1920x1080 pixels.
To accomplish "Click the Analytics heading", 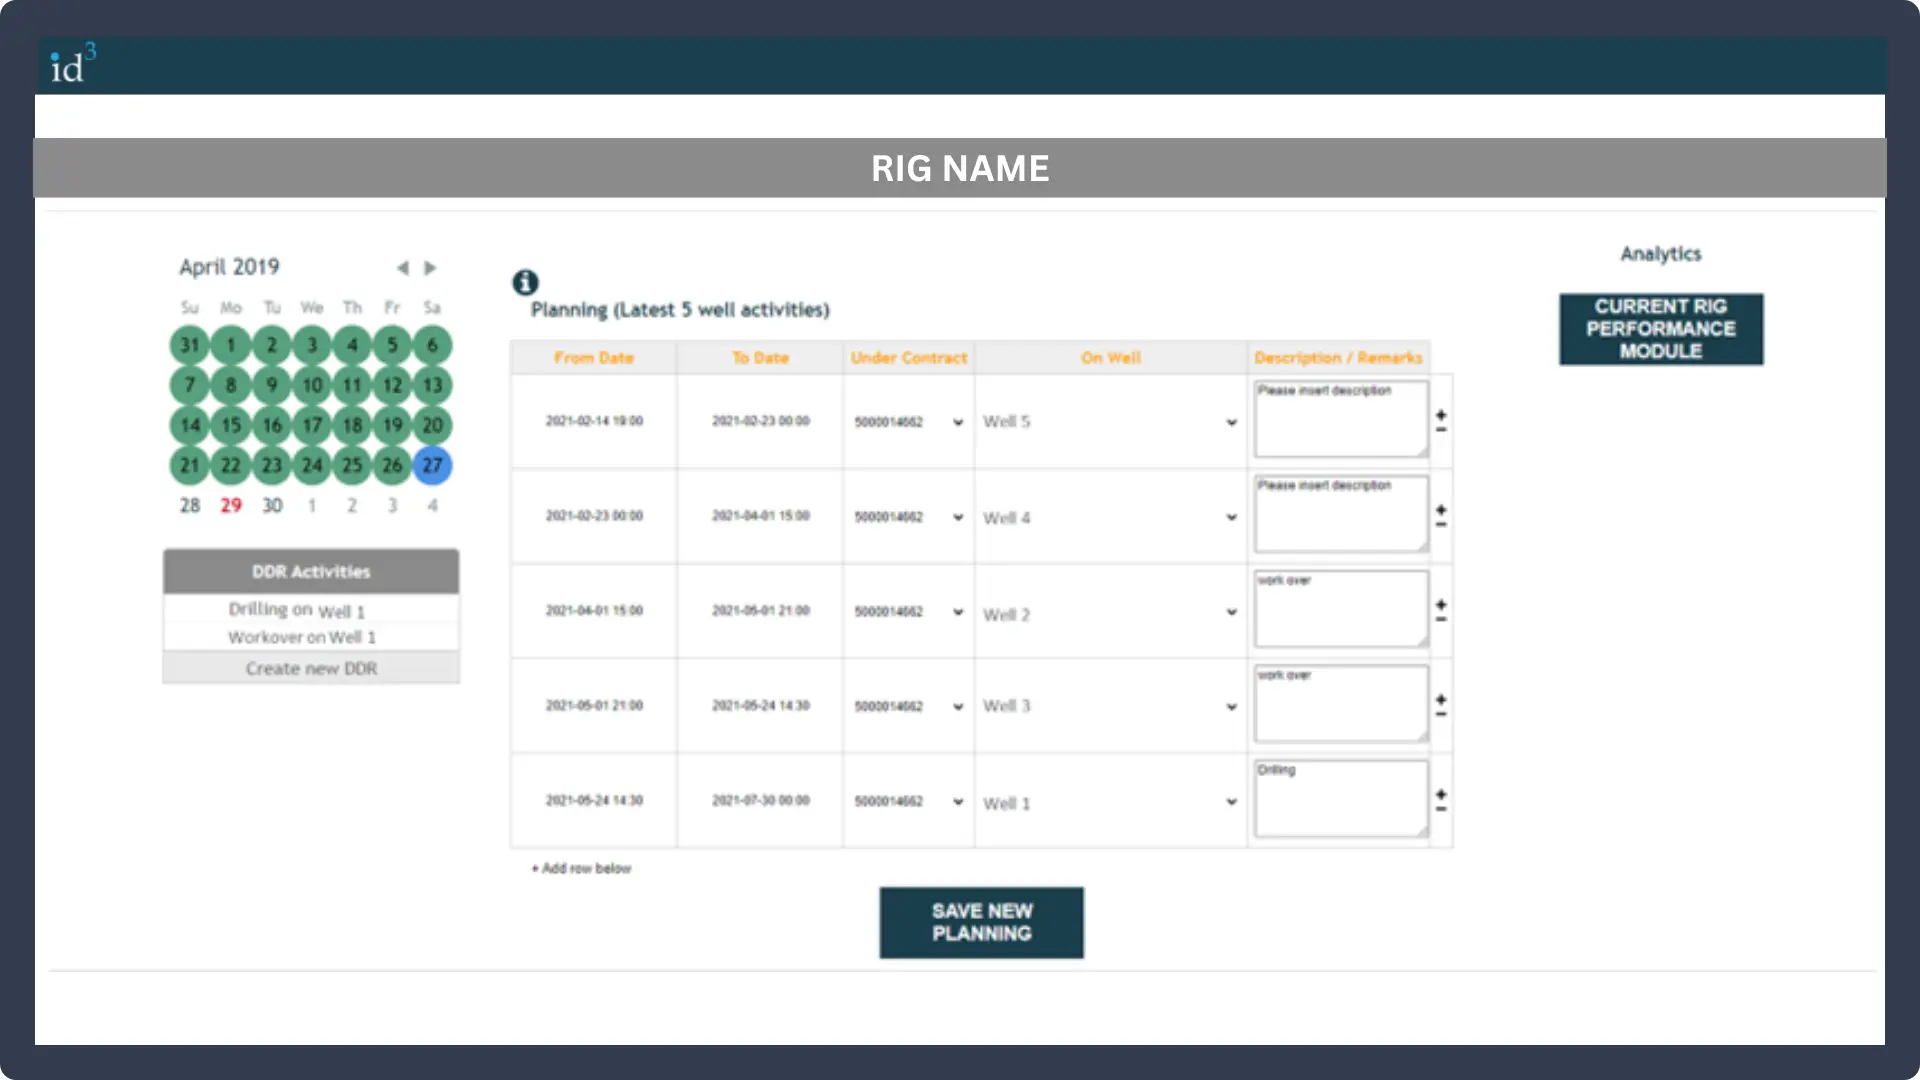I will click(1661, 254).
